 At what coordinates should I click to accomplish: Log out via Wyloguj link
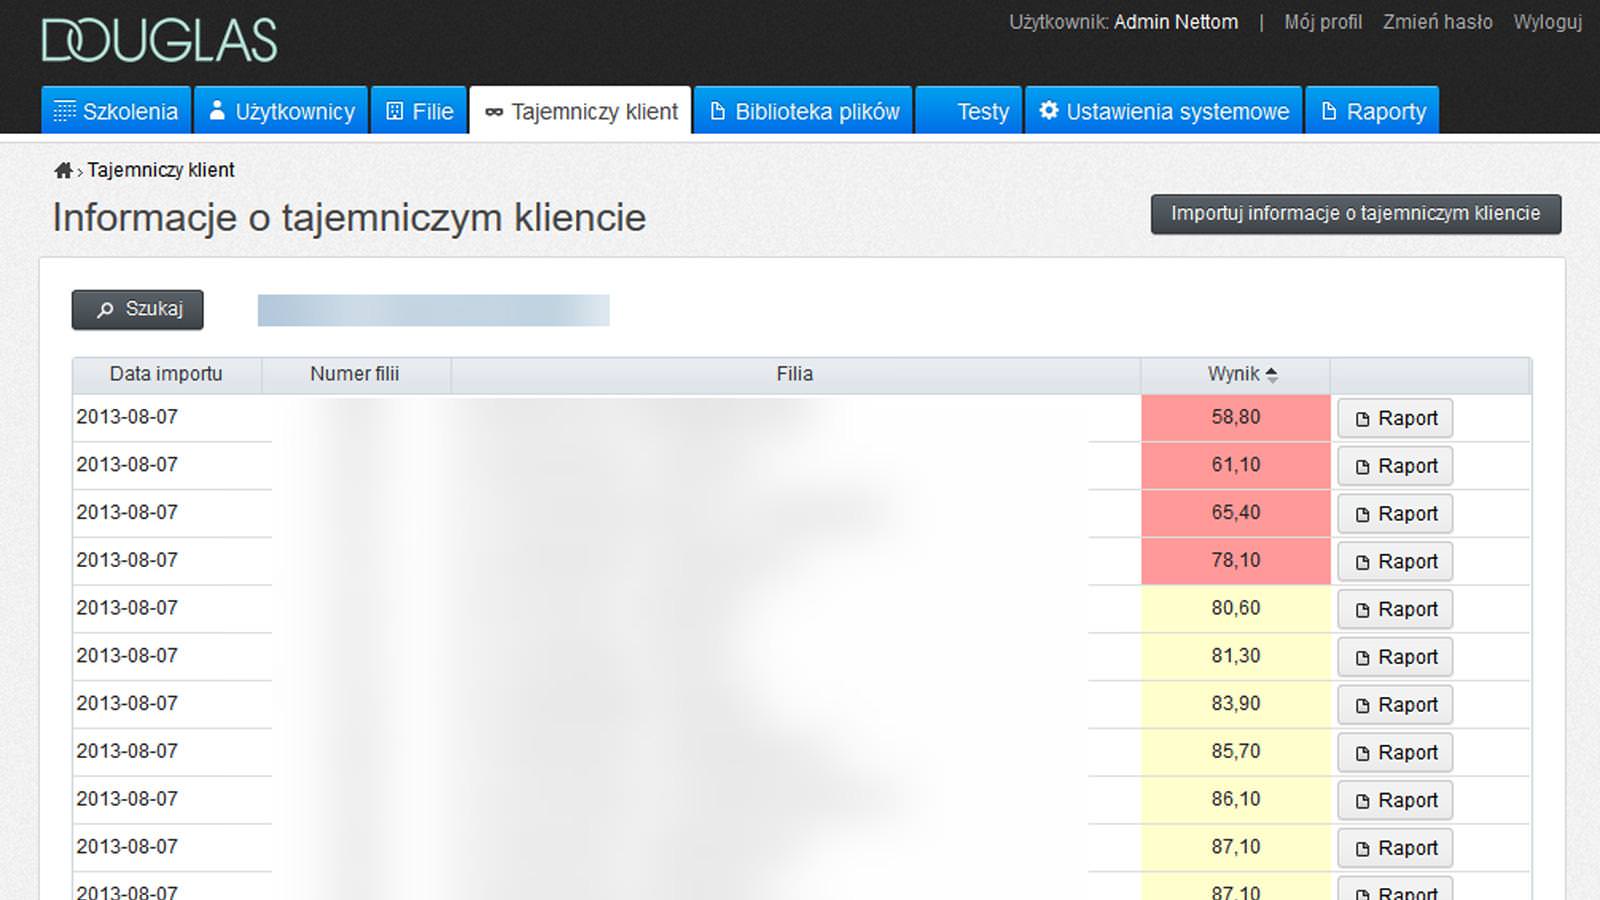[x=1547, y=22]
